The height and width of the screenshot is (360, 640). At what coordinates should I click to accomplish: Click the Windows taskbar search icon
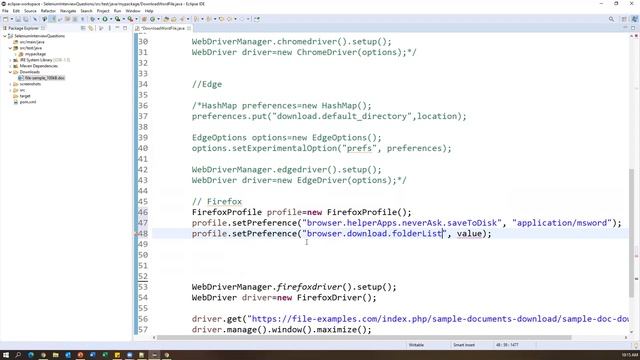18,355
